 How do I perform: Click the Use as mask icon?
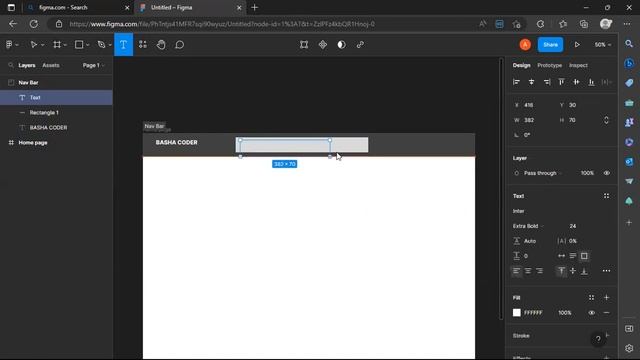pyautogui.click(x=342, y=44)
